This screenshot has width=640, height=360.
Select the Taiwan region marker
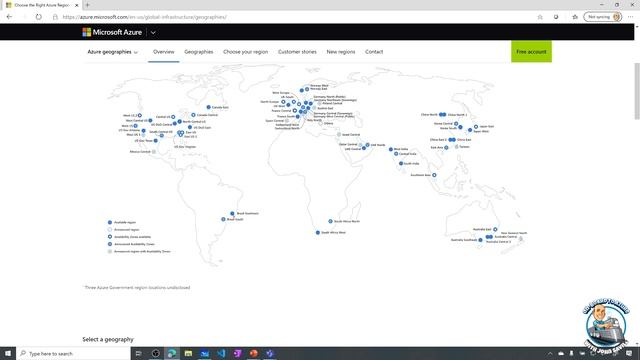[457, 147]
